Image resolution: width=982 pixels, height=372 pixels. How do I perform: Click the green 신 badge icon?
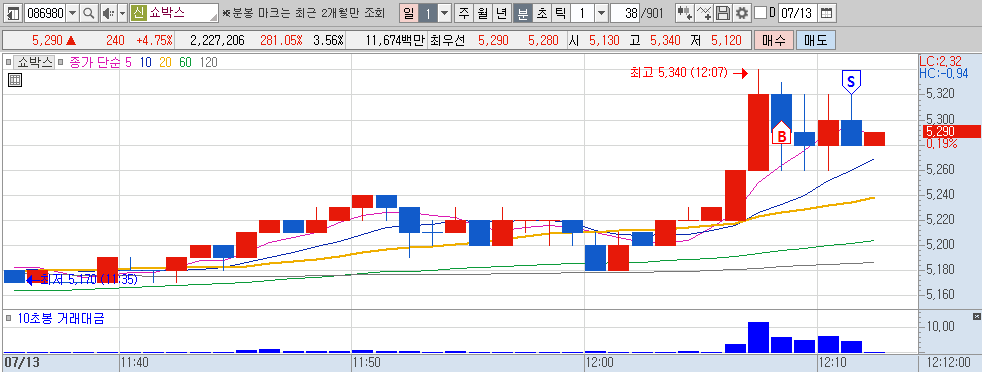click(138, 13)
